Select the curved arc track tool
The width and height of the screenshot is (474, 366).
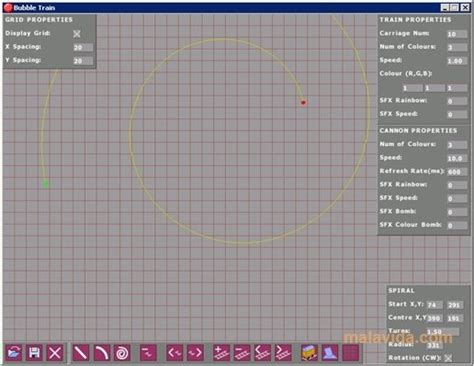(x=101, y=352)
